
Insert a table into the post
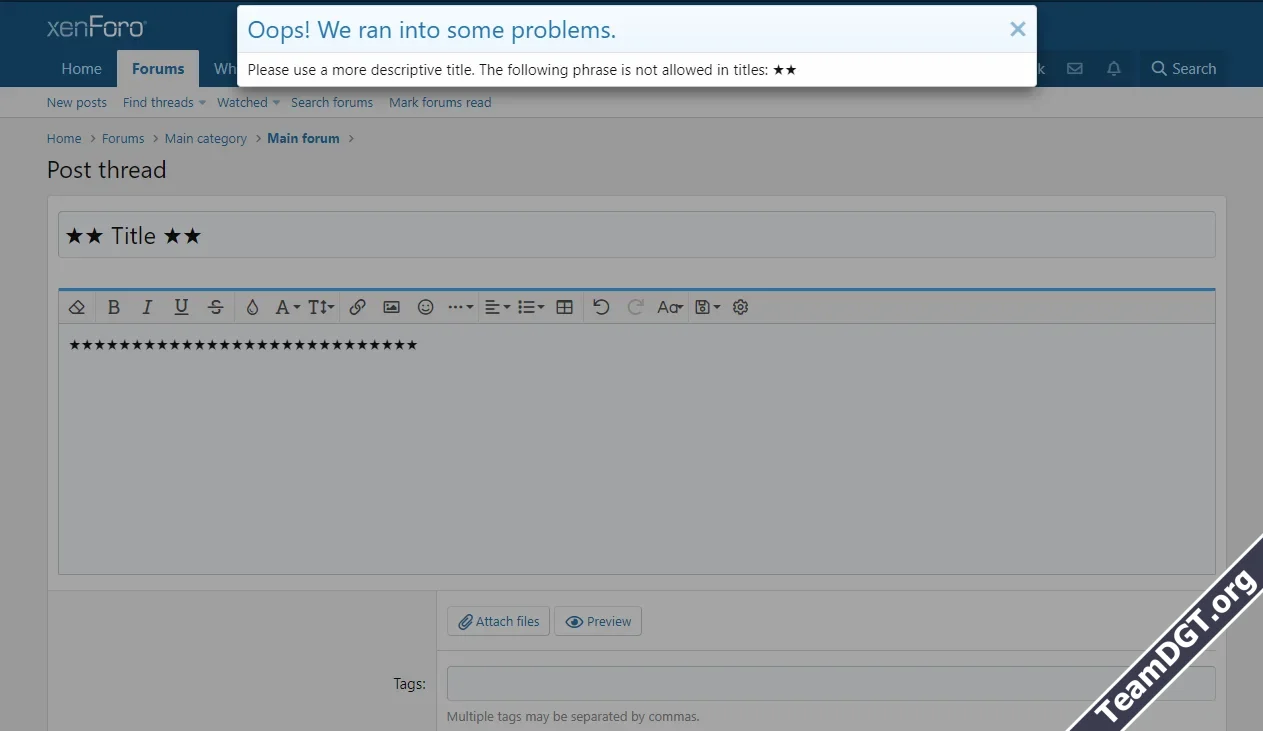coord(564,307)
